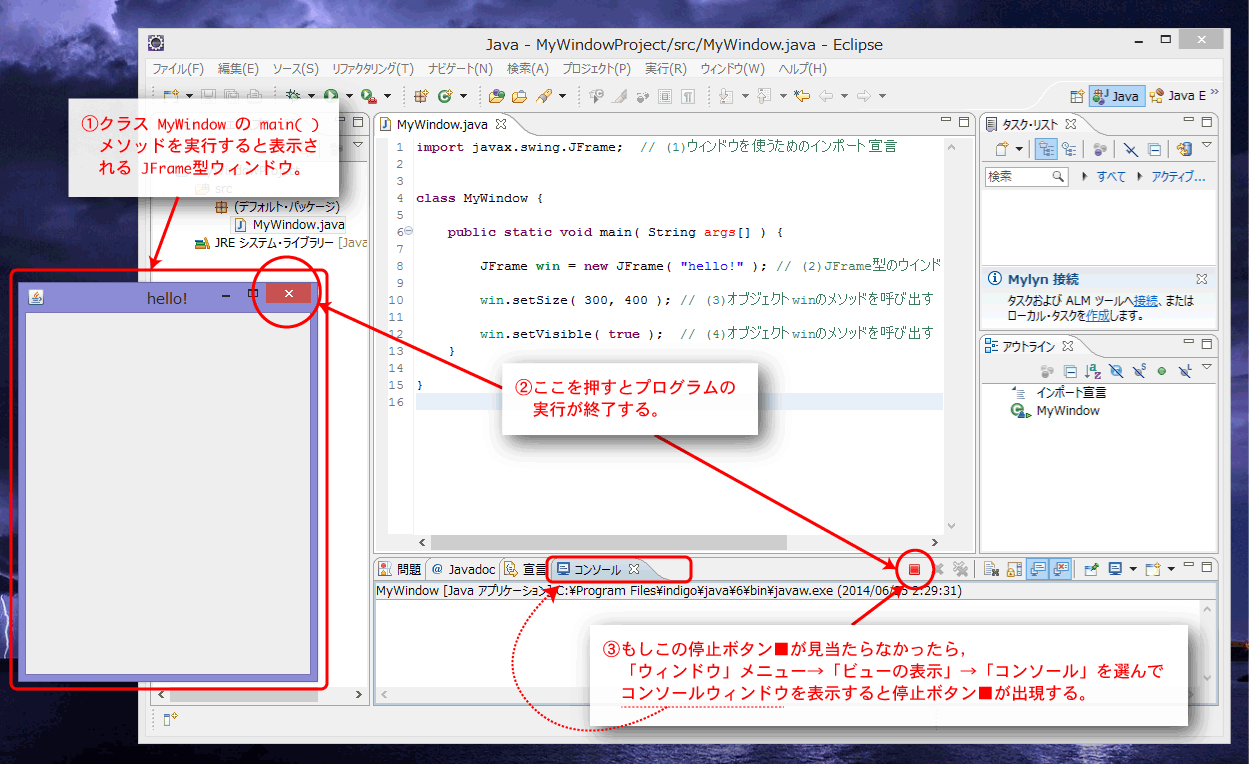1249x764 pixels.
Task: Click the アクティブ... link in Task List
Action: click(1178, 176)
